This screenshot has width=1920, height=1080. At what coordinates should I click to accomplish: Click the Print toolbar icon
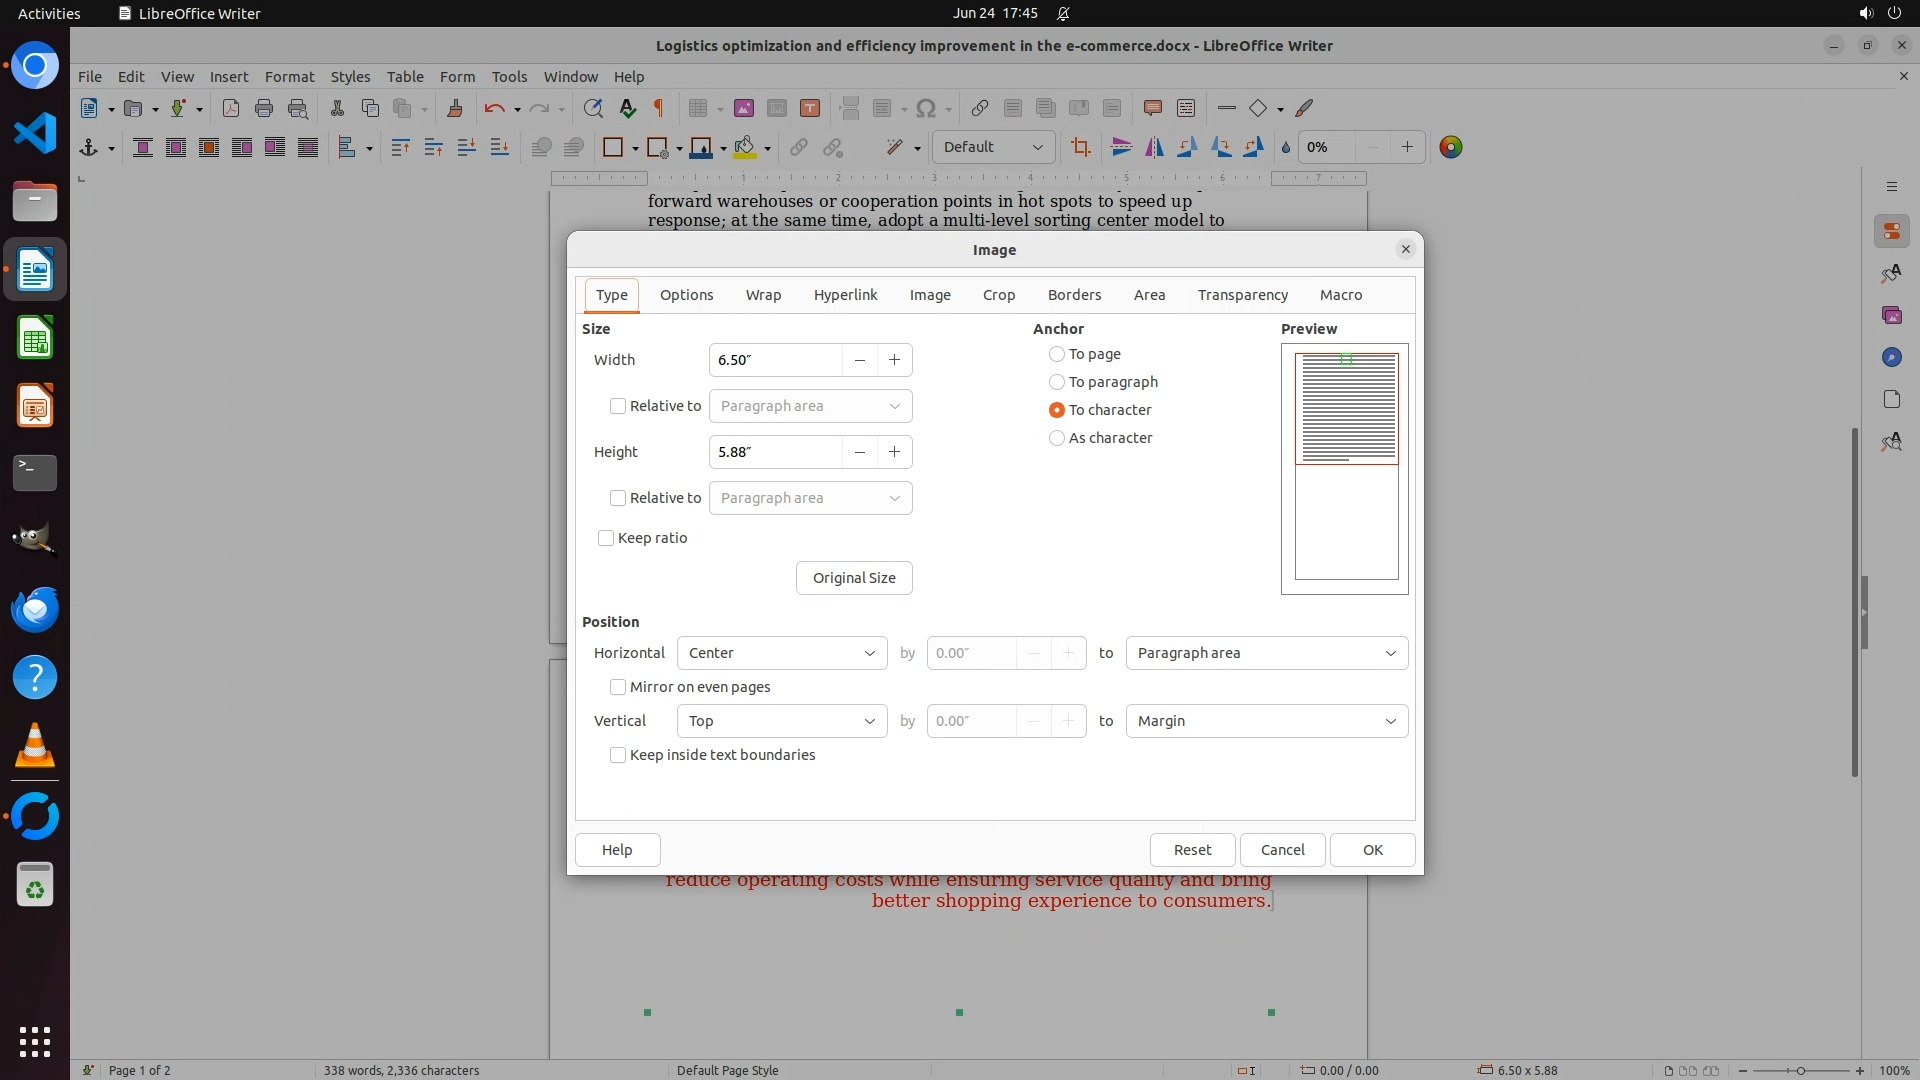(x=264, y=108)
